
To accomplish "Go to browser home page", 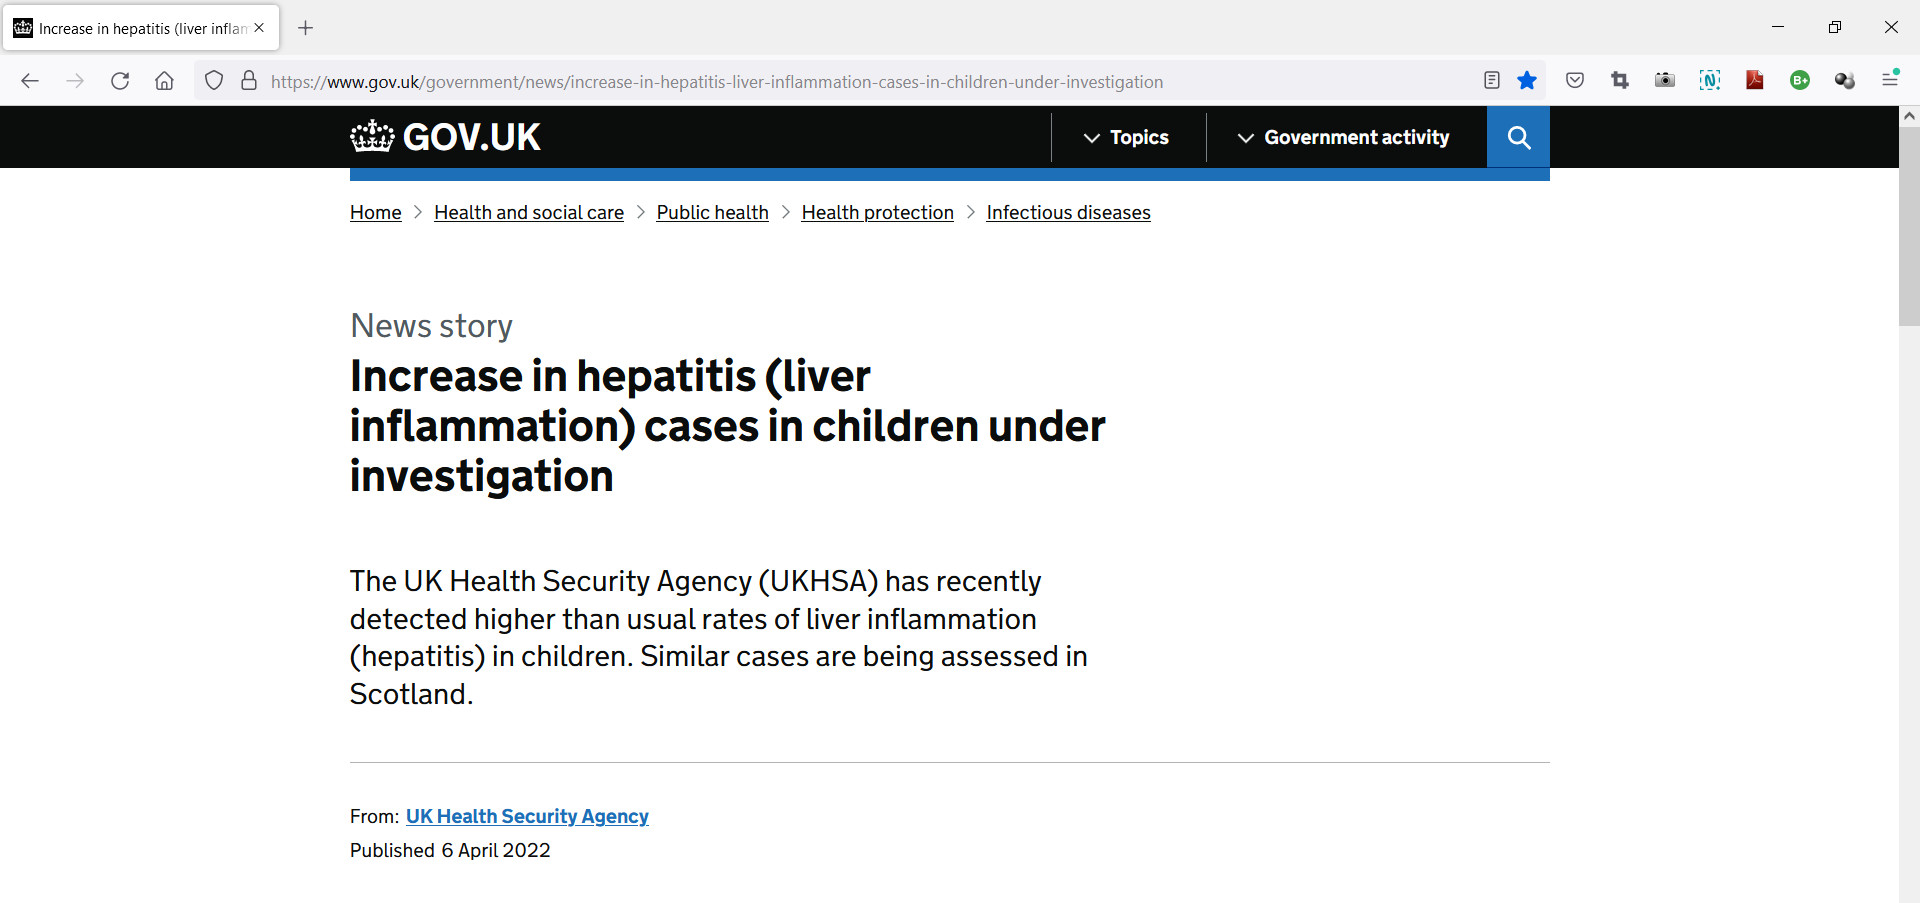I will pyautogui.click(x=165, y=81).
